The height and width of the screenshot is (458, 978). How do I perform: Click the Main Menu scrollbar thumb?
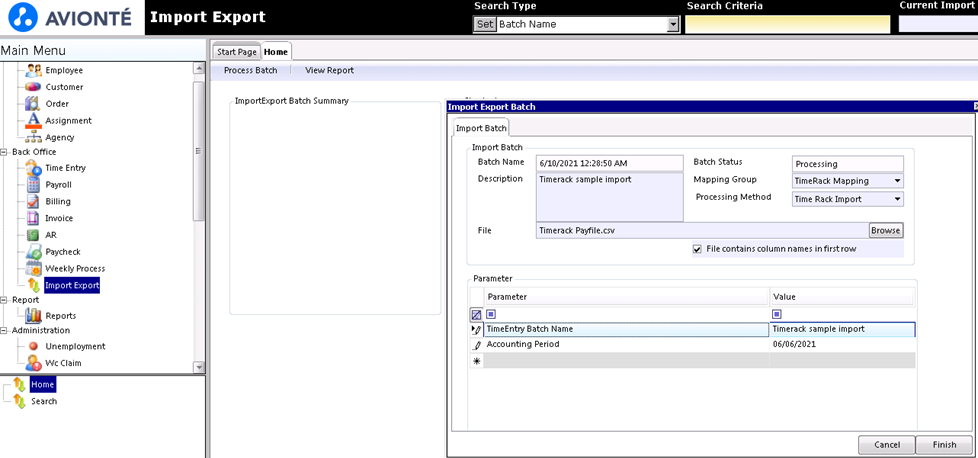(198, 152)
